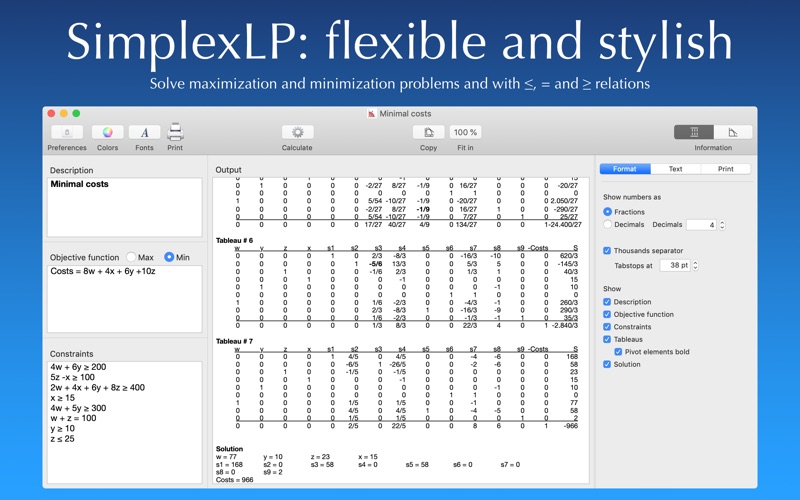
Task: Click constraint line 4w + 5y ≥ 300
Action: pyautogui.click(x=79, y=408)
